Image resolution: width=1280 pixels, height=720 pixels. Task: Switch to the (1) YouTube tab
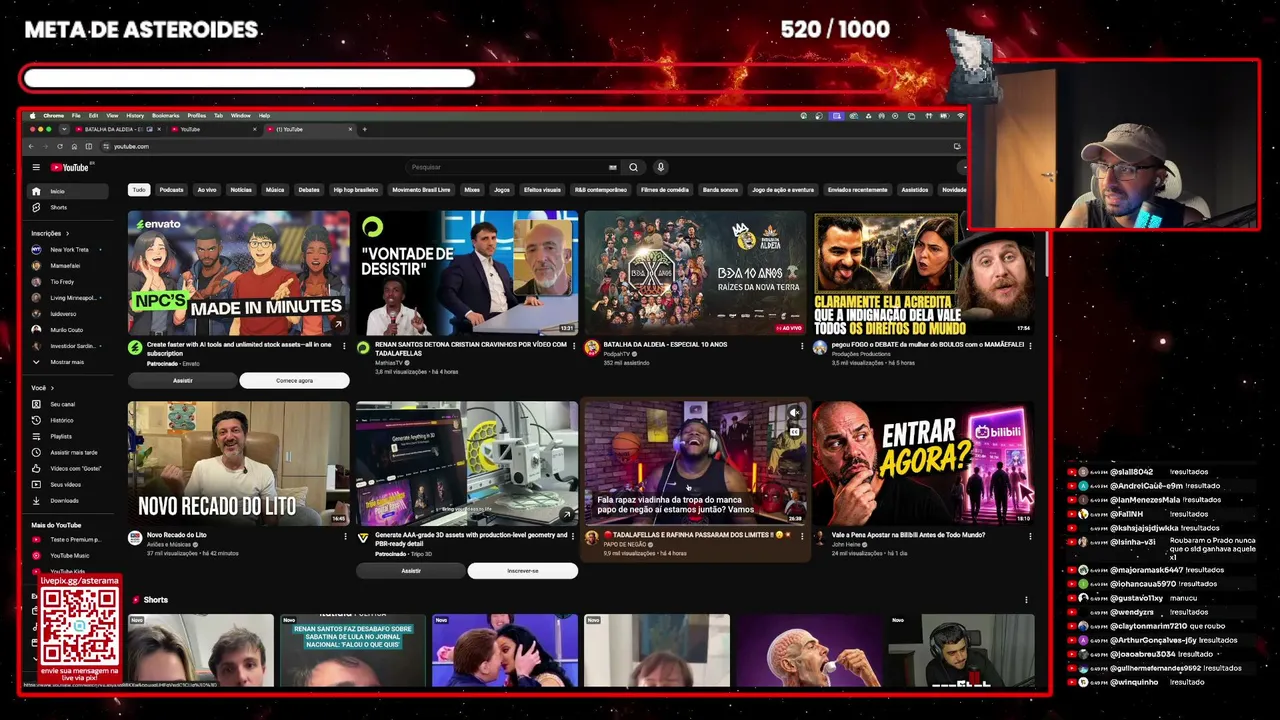[308, 129]
